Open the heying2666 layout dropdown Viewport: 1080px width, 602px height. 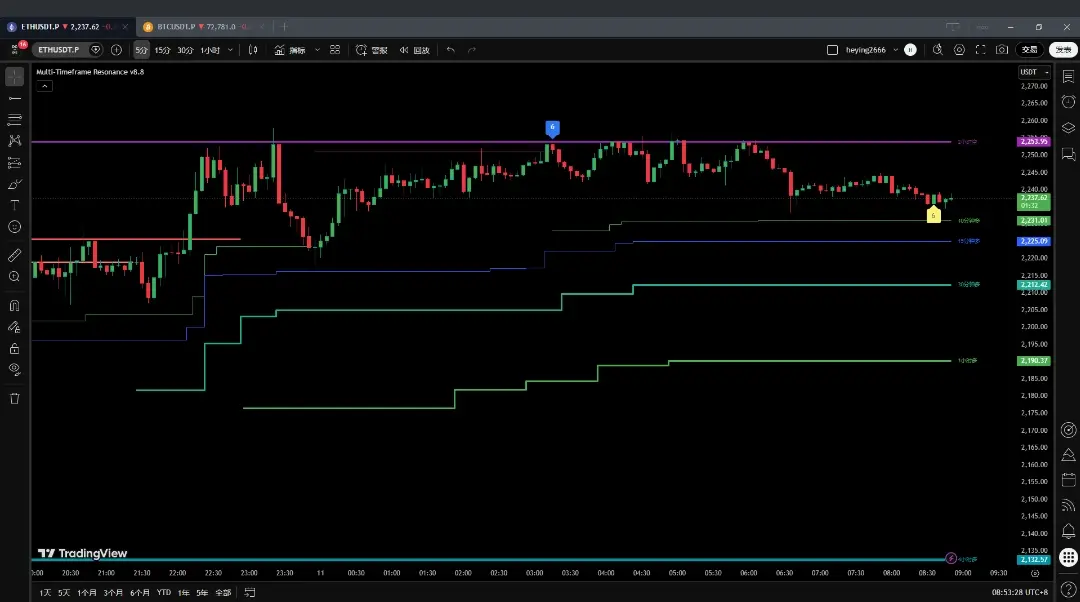(x=895, y=50)
